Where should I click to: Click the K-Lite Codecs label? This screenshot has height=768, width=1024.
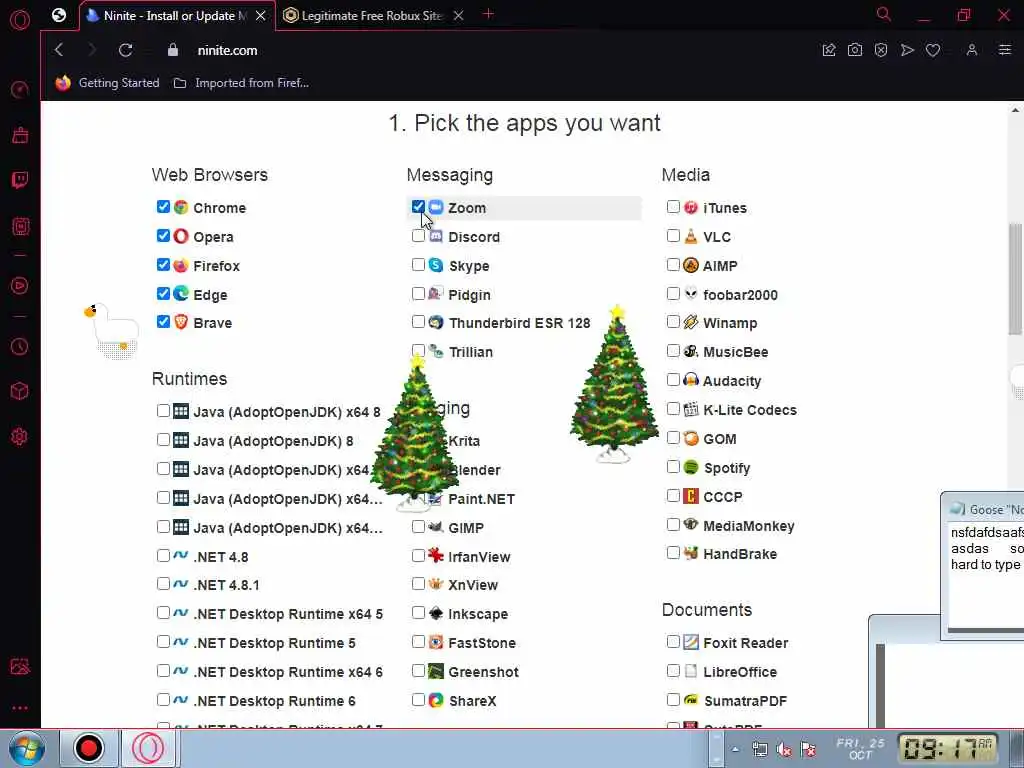point(750,410)
